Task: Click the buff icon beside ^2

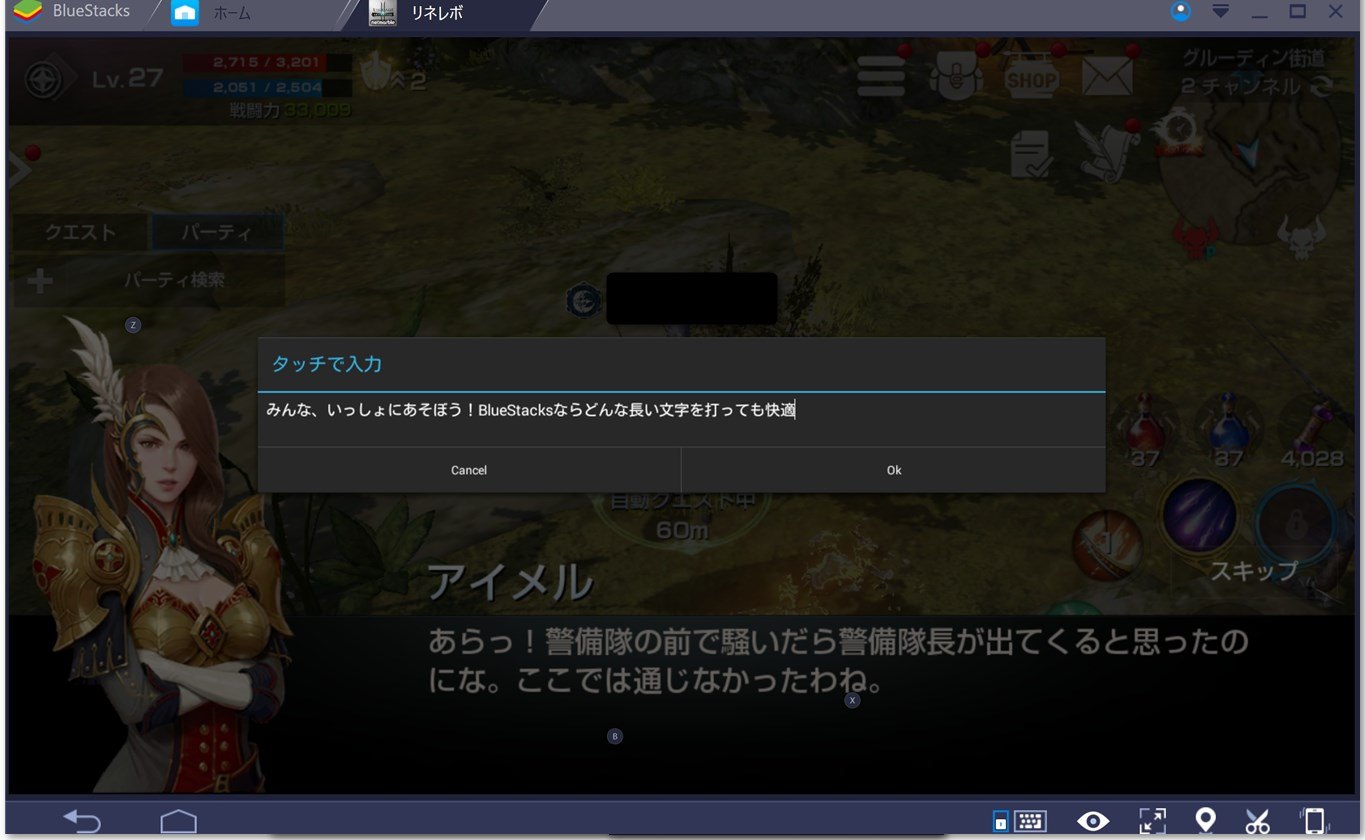Action: click(x=376, y=72)
